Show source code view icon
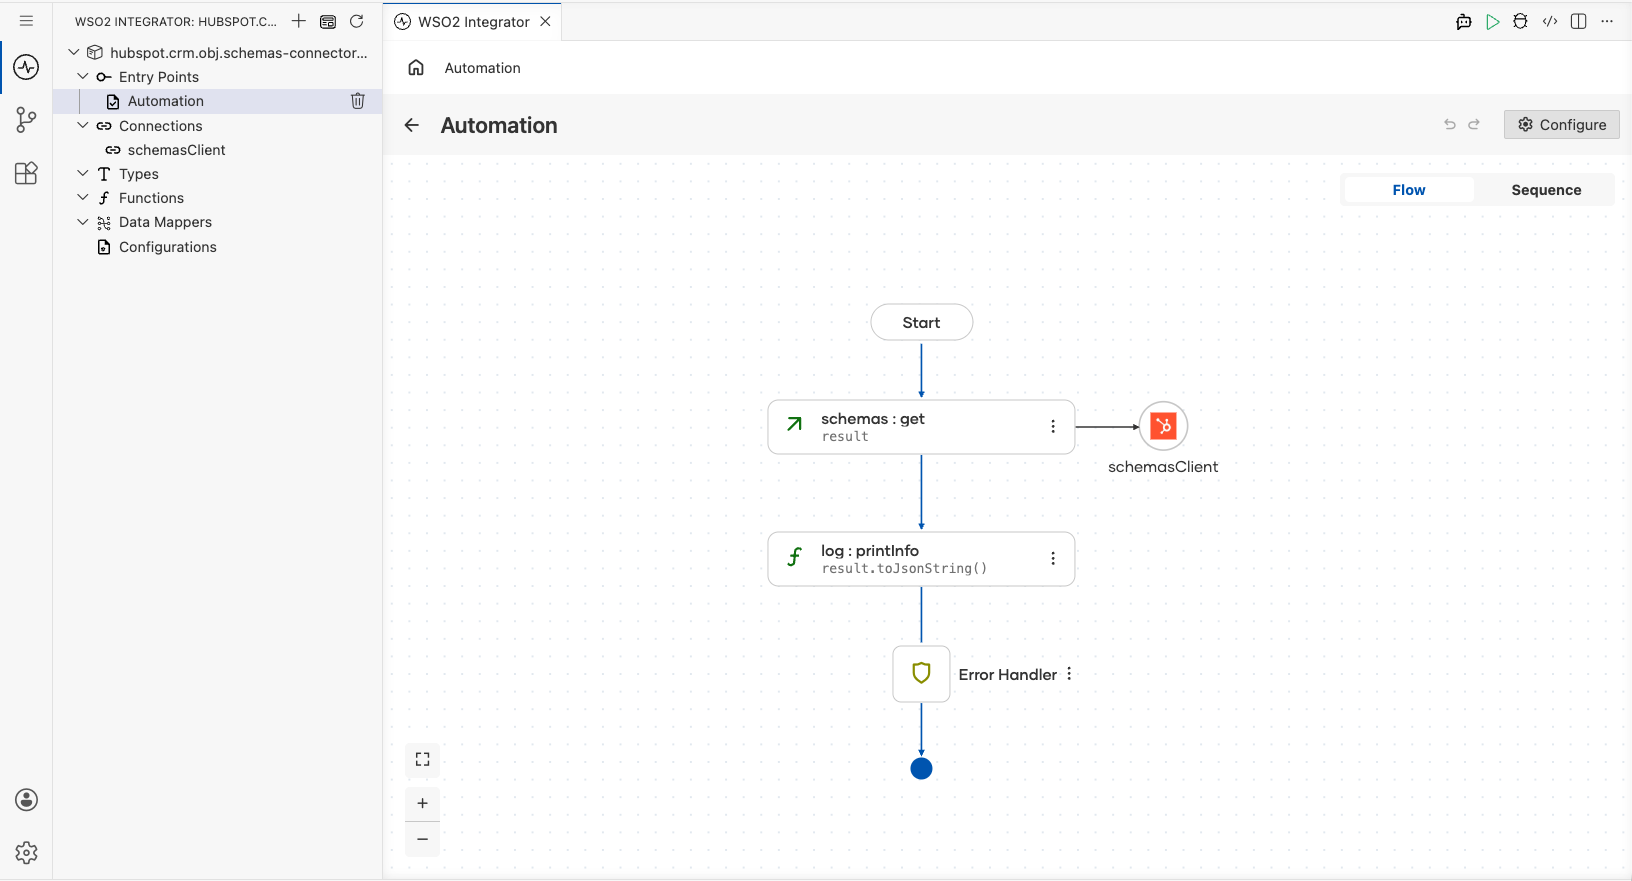Viewport: 1632px width, 881px height. click(x=1550, y=22)
